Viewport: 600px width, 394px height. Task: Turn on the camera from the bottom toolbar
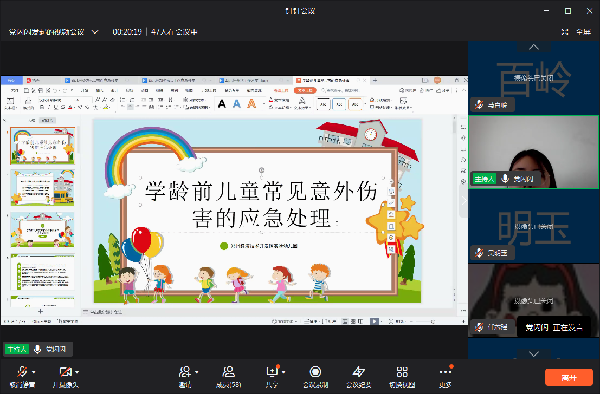coord(65,371)
